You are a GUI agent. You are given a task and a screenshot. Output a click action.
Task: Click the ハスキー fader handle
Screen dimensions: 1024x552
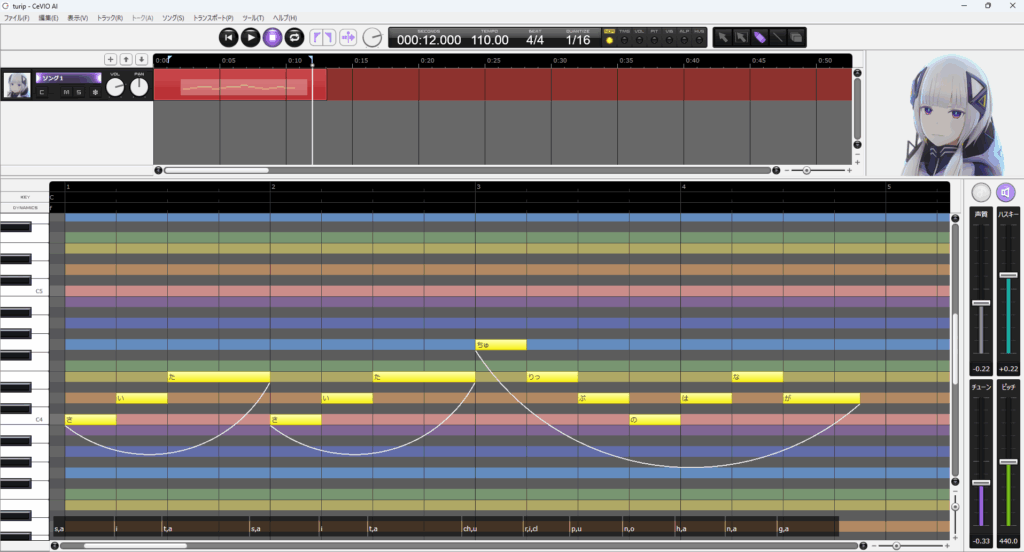1008,275
